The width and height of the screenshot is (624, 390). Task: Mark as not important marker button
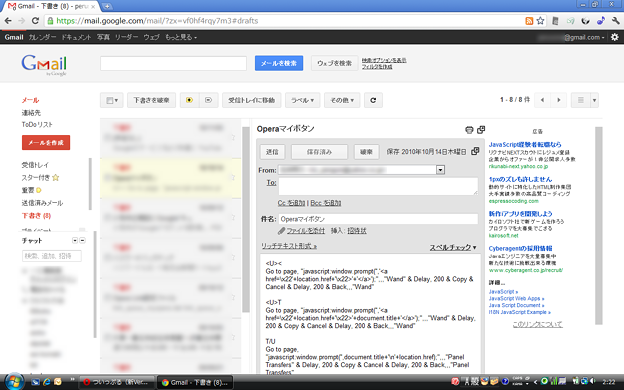[209, 100]
